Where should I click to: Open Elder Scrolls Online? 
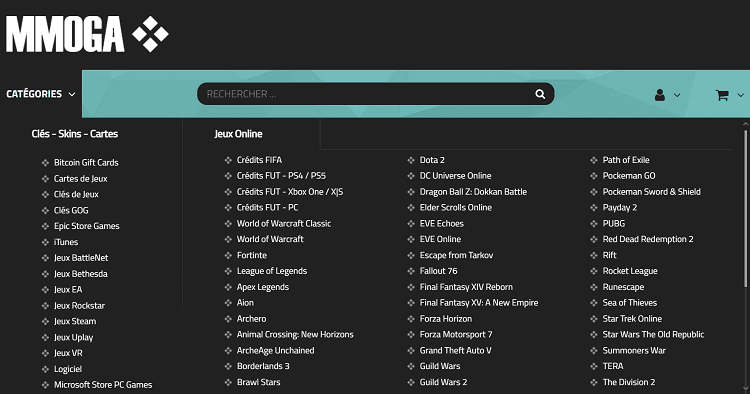[x=456, y=207]
